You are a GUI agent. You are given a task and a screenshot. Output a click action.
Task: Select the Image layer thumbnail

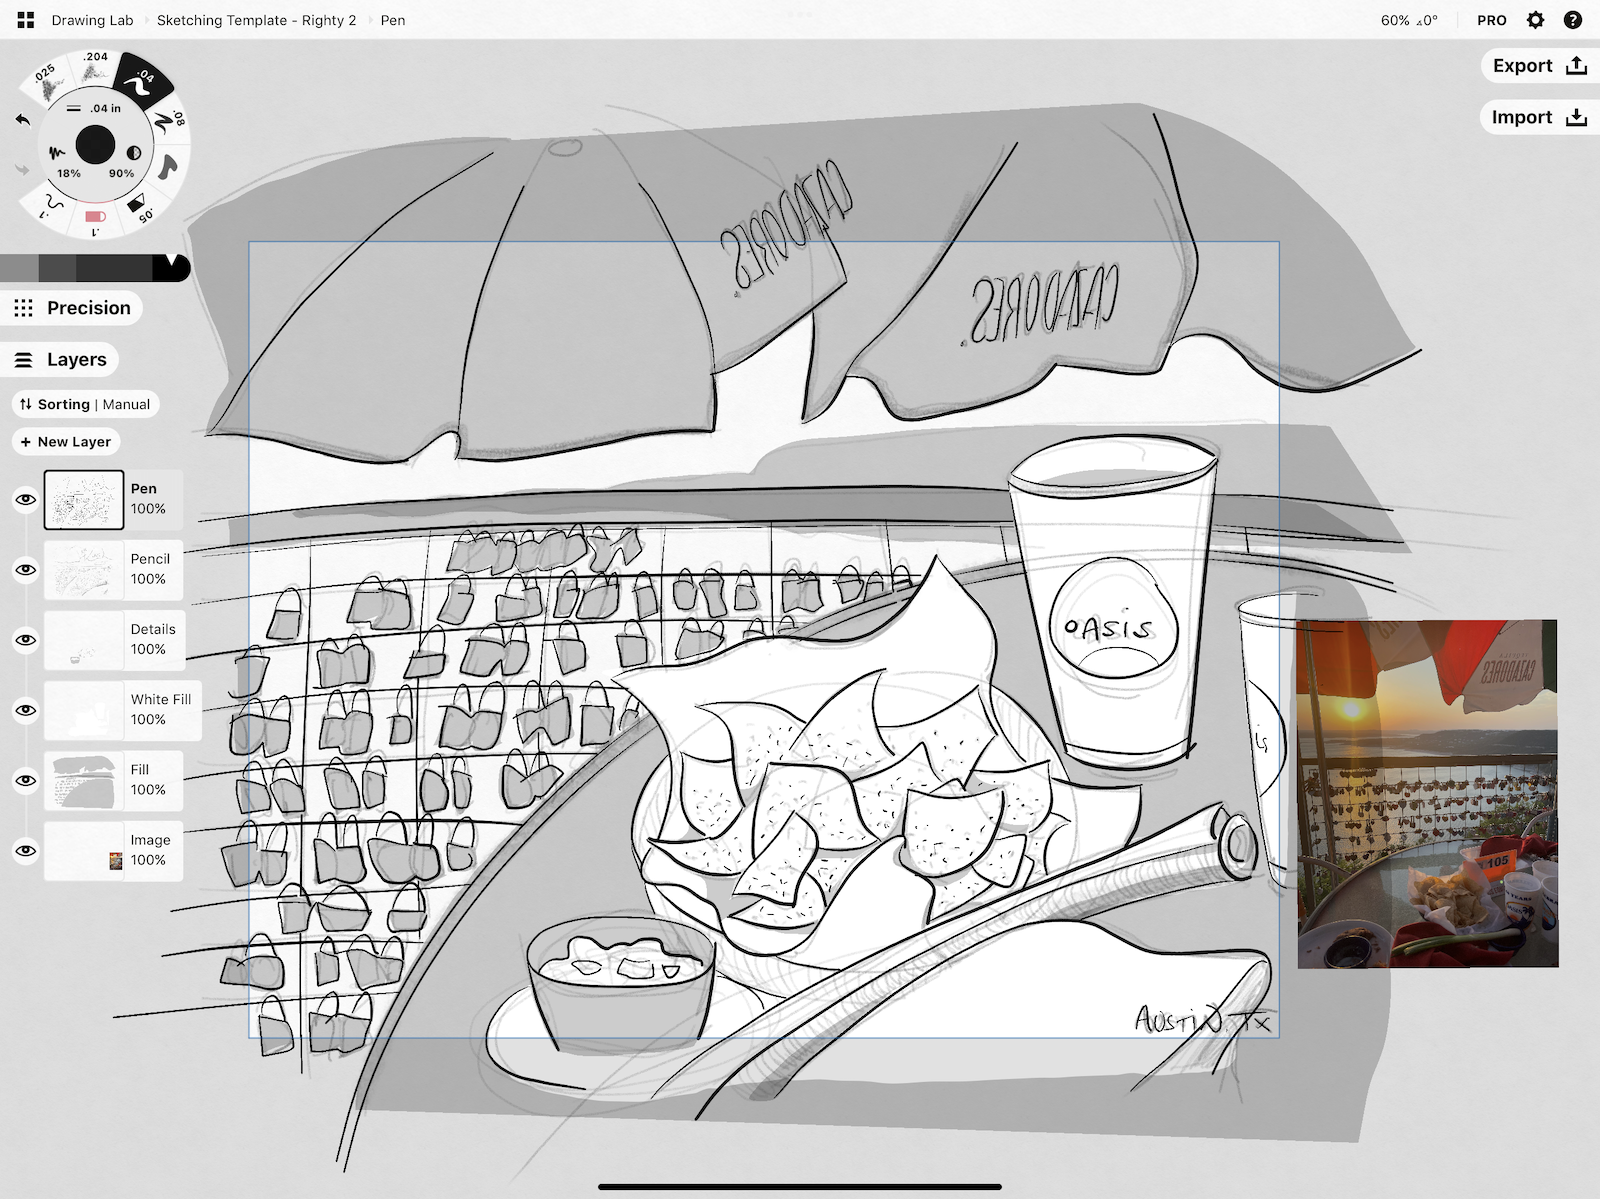point(84,851)
